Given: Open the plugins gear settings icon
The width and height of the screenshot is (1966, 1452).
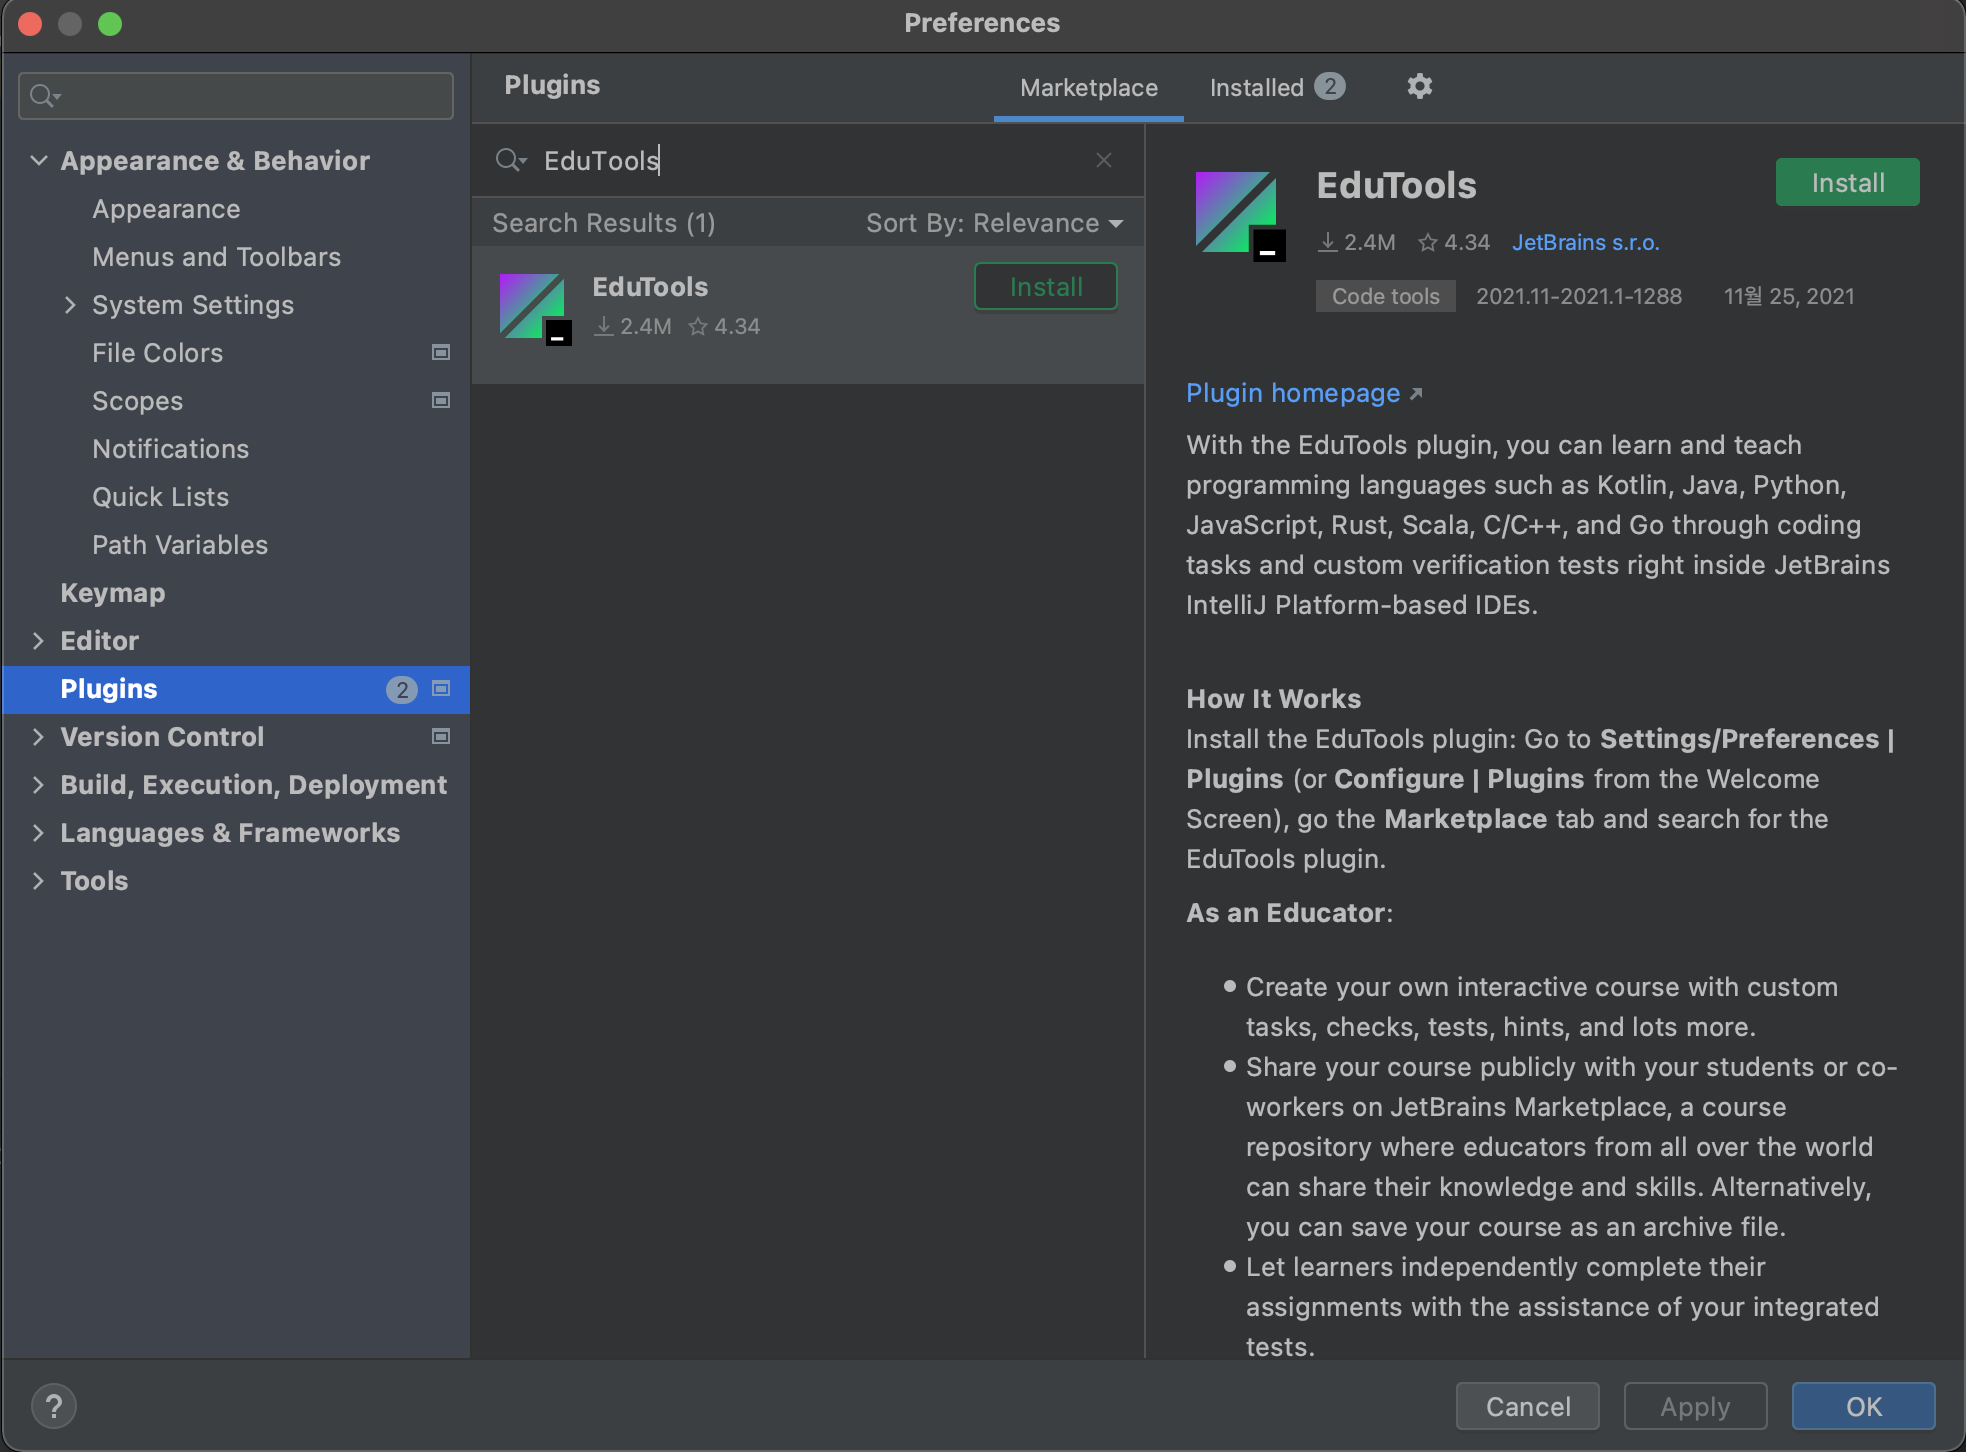Looking at the screenshot, I should pos(1419,87).
